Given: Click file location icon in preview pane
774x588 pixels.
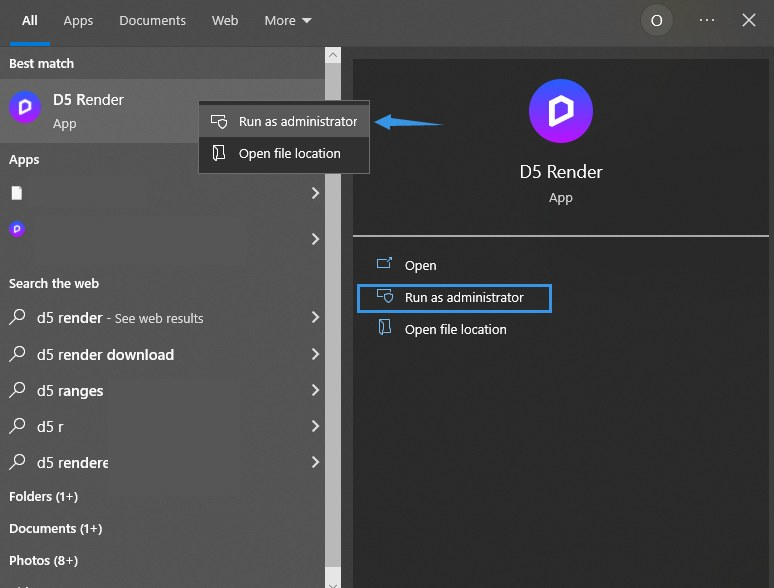Looking at the screenshot, I should pos(385,327).
